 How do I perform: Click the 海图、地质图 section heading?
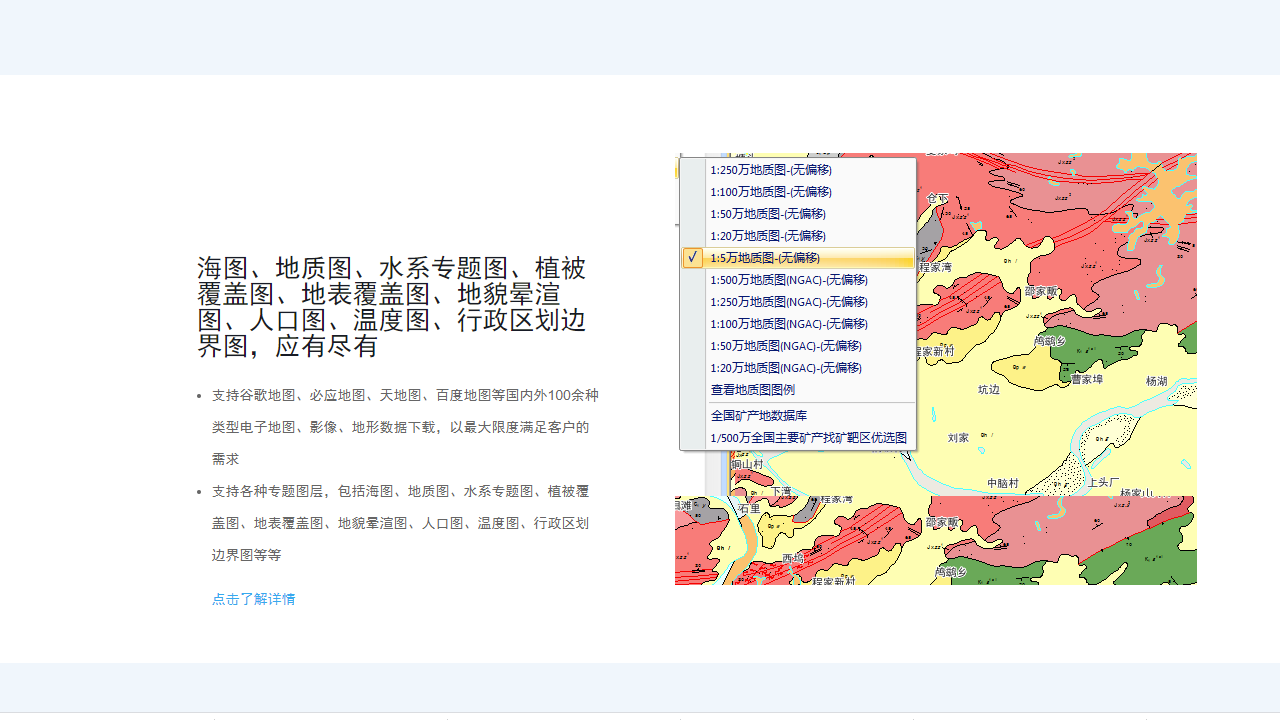click(391, 307)
